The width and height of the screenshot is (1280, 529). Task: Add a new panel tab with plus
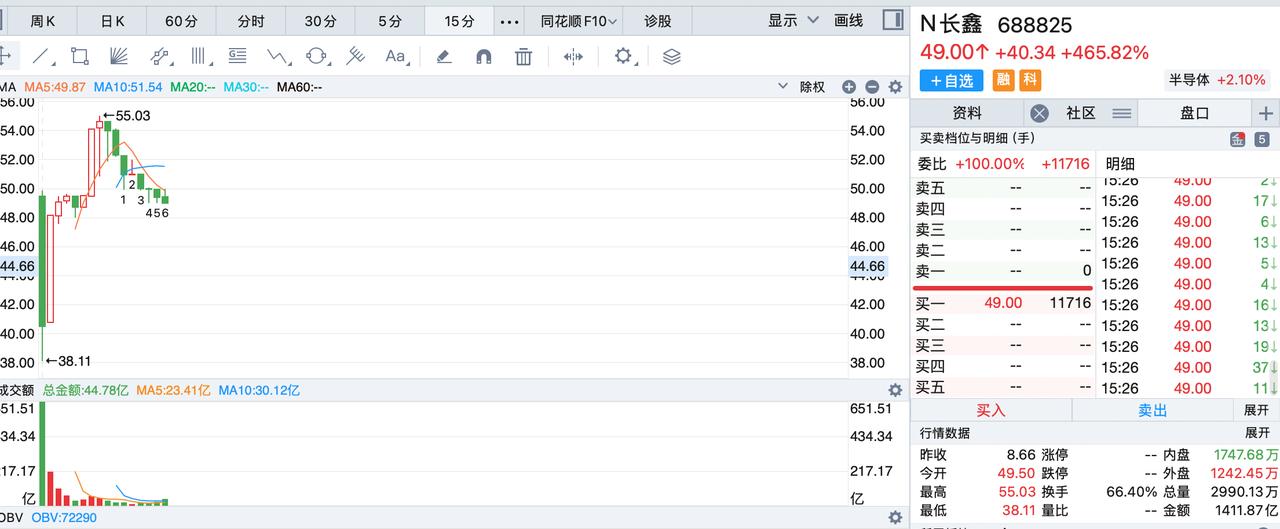(1265, 113)
